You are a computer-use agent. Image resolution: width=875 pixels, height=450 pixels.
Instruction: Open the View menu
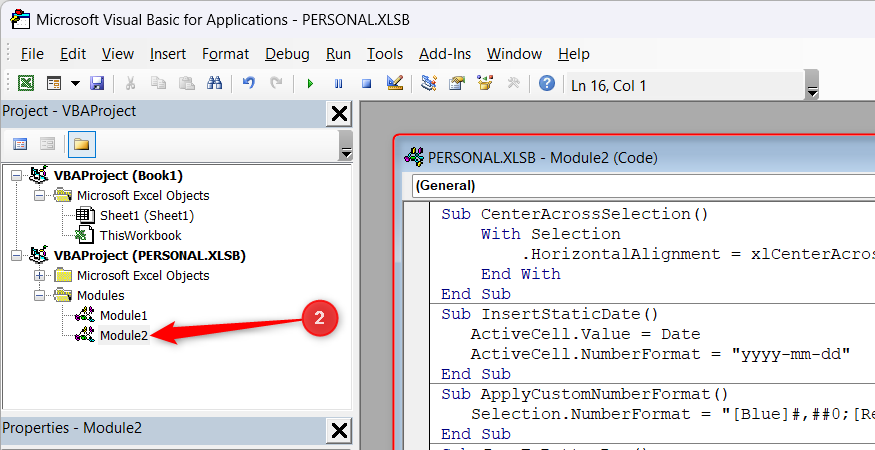[x=118, y=54]
